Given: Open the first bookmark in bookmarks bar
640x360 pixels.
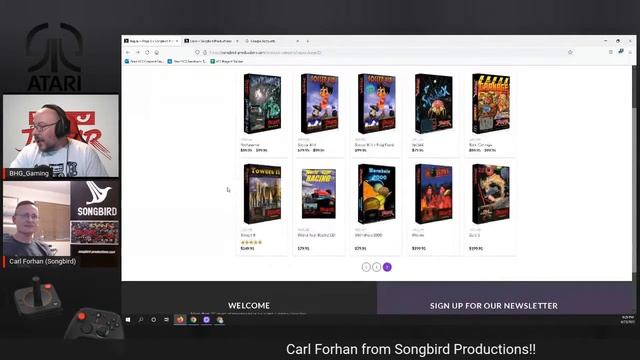Looking at the screenshot, I should [144, 61].
